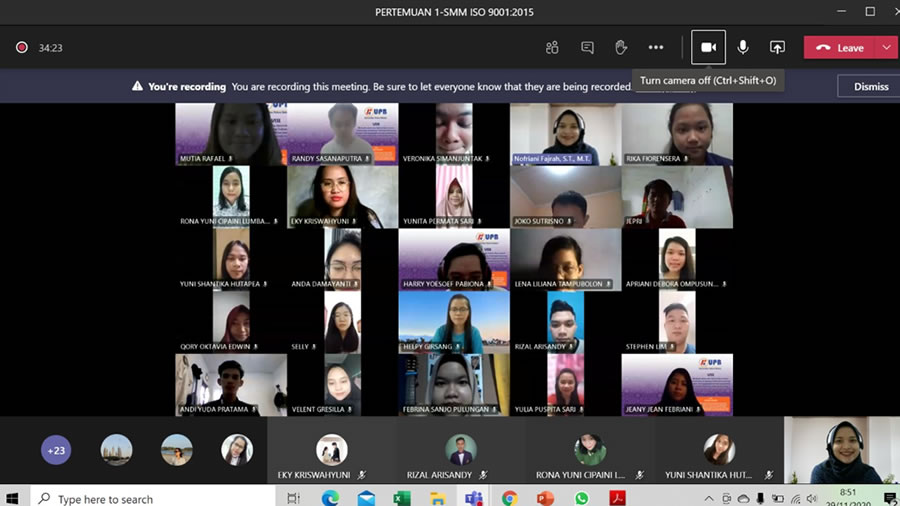The height and width of the screenshot is (506, 900).
Task: Show the meeting participants list
Action: point(552,47)
